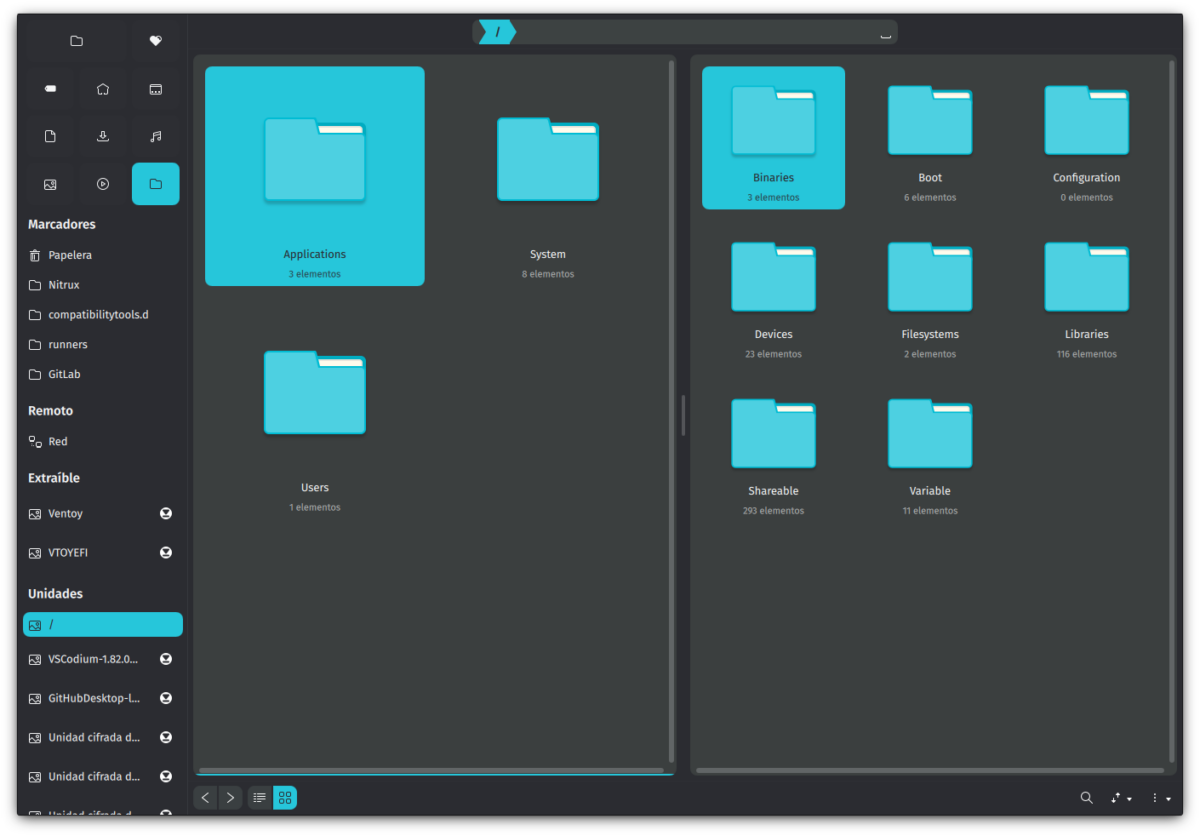Switch to list view mode
The height and width of the screenshot is (836, 1200).
[259, 797]
